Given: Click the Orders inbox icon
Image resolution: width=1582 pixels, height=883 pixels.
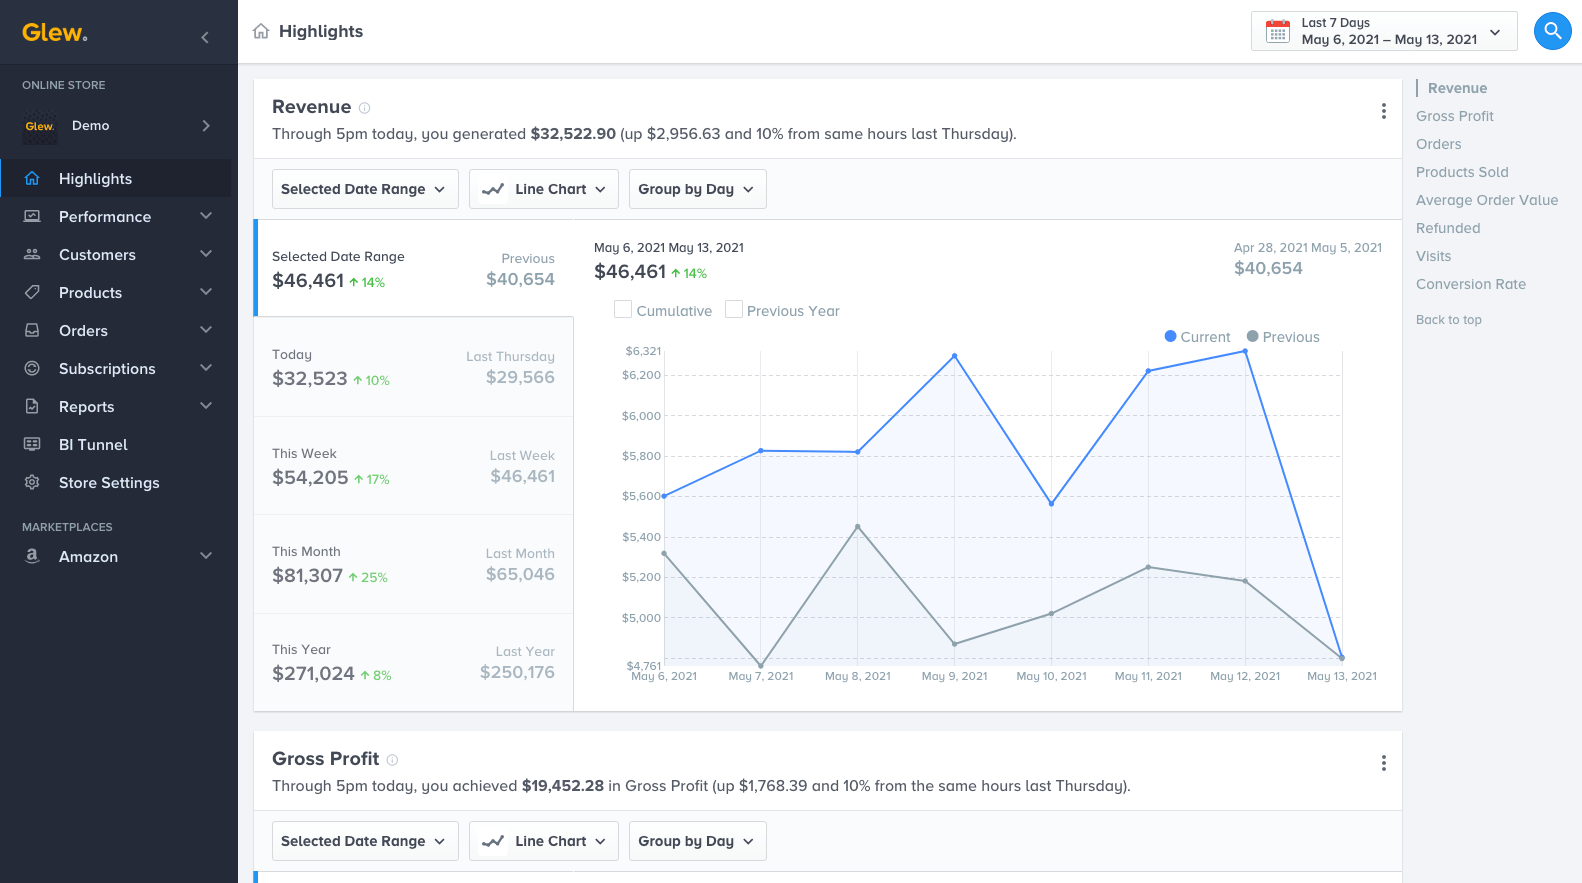Looking at the screenshot, I should tap(32, 330).
